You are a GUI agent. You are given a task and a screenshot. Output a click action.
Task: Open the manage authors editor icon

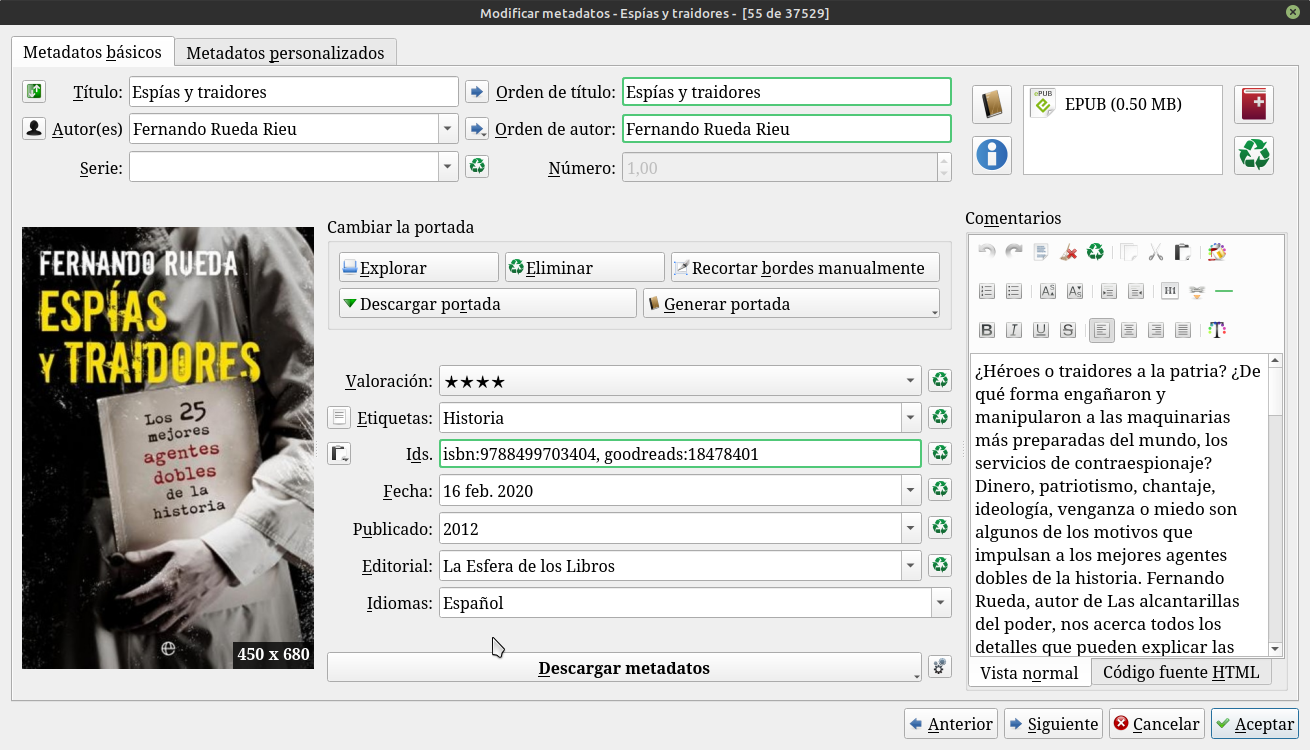point(34,129)
